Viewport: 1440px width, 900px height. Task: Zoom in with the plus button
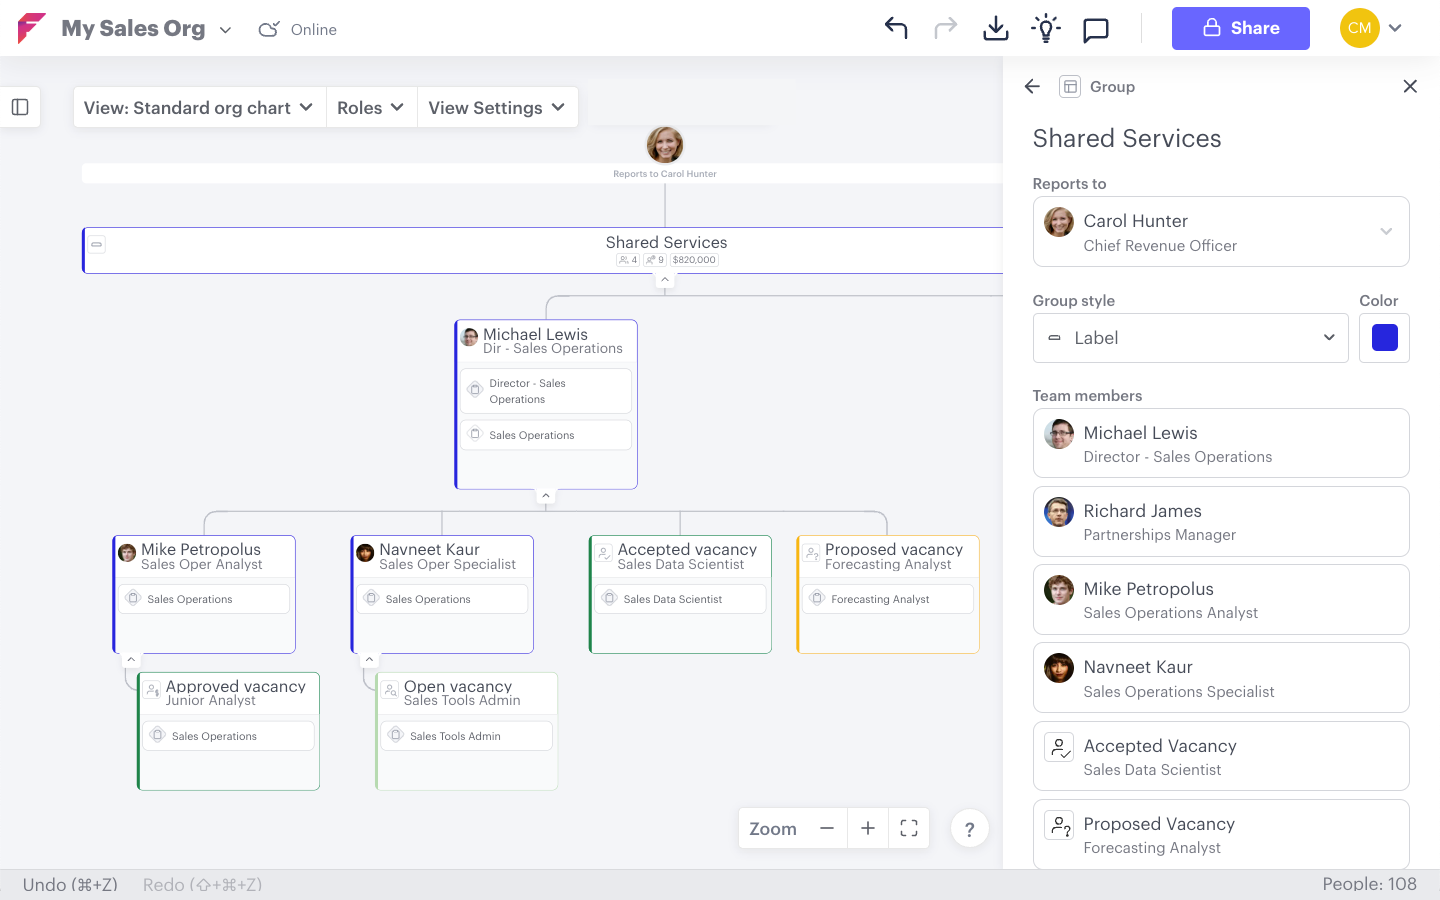pyautogui.click(x=867, y=828)
